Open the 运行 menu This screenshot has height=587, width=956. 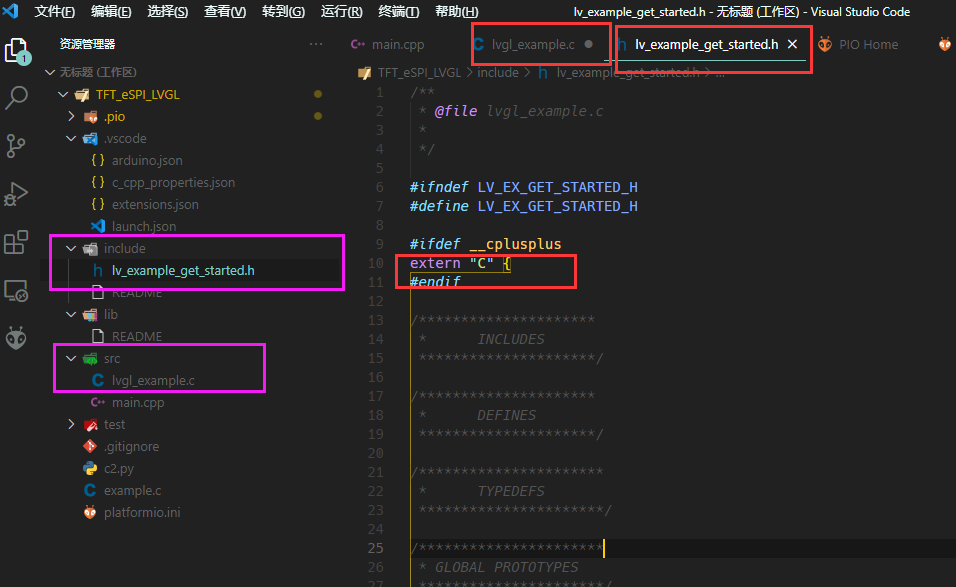pyautogui.click(x=341, y=11)
